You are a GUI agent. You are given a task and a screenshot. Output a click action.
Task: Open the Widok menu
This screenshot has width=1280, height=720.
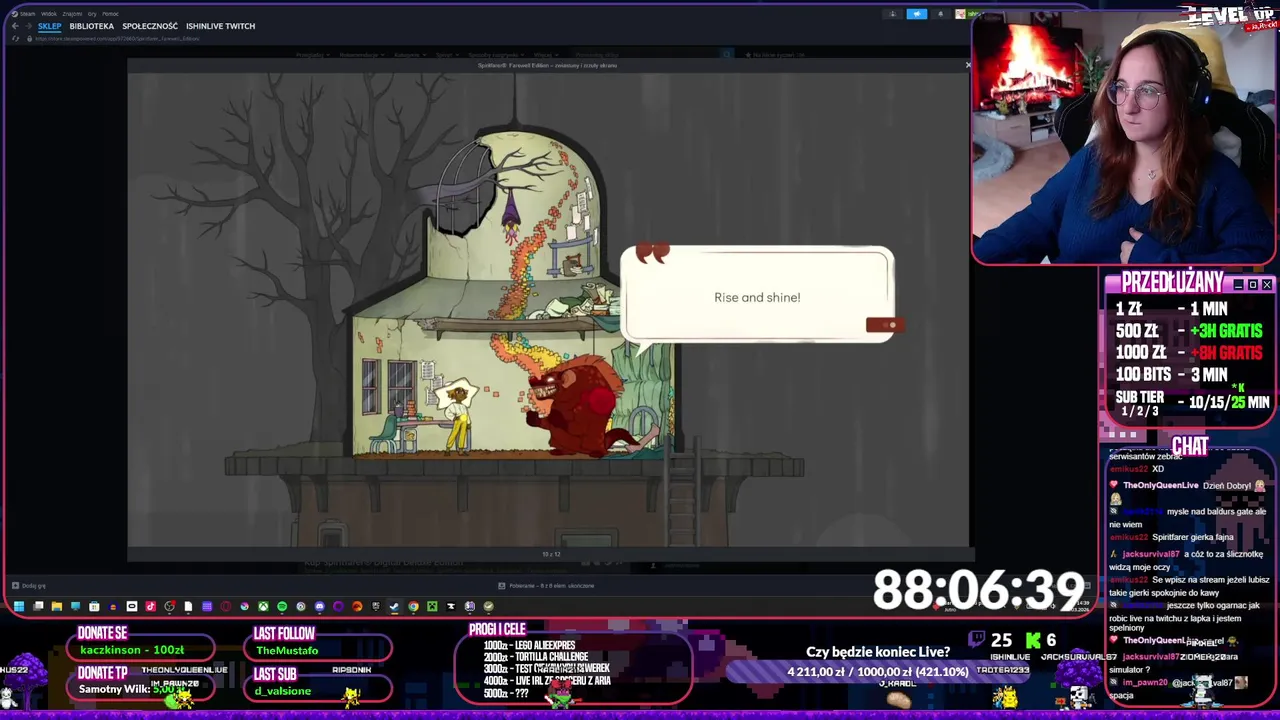coord(49,14)
